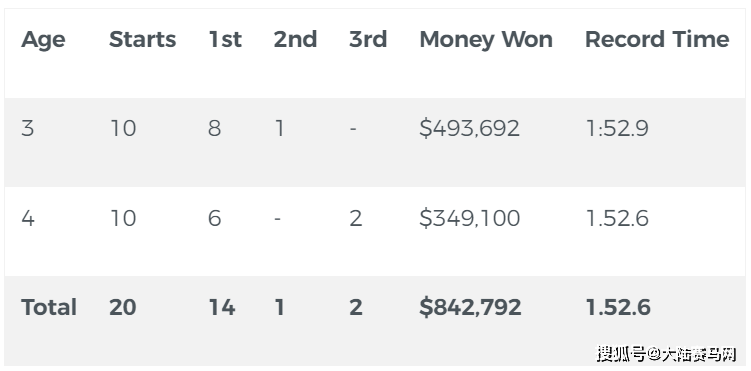Click the 1:52.9 record time

pos(617,128)
